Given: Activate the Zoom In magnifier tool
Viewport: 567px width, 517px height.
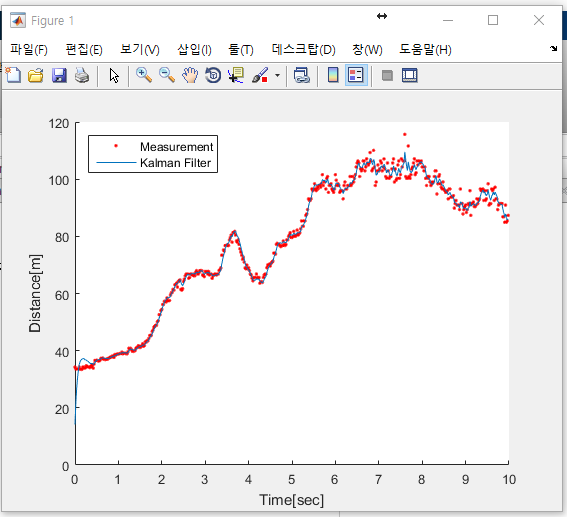Looking at the screenshot, I should click(144, 76).
